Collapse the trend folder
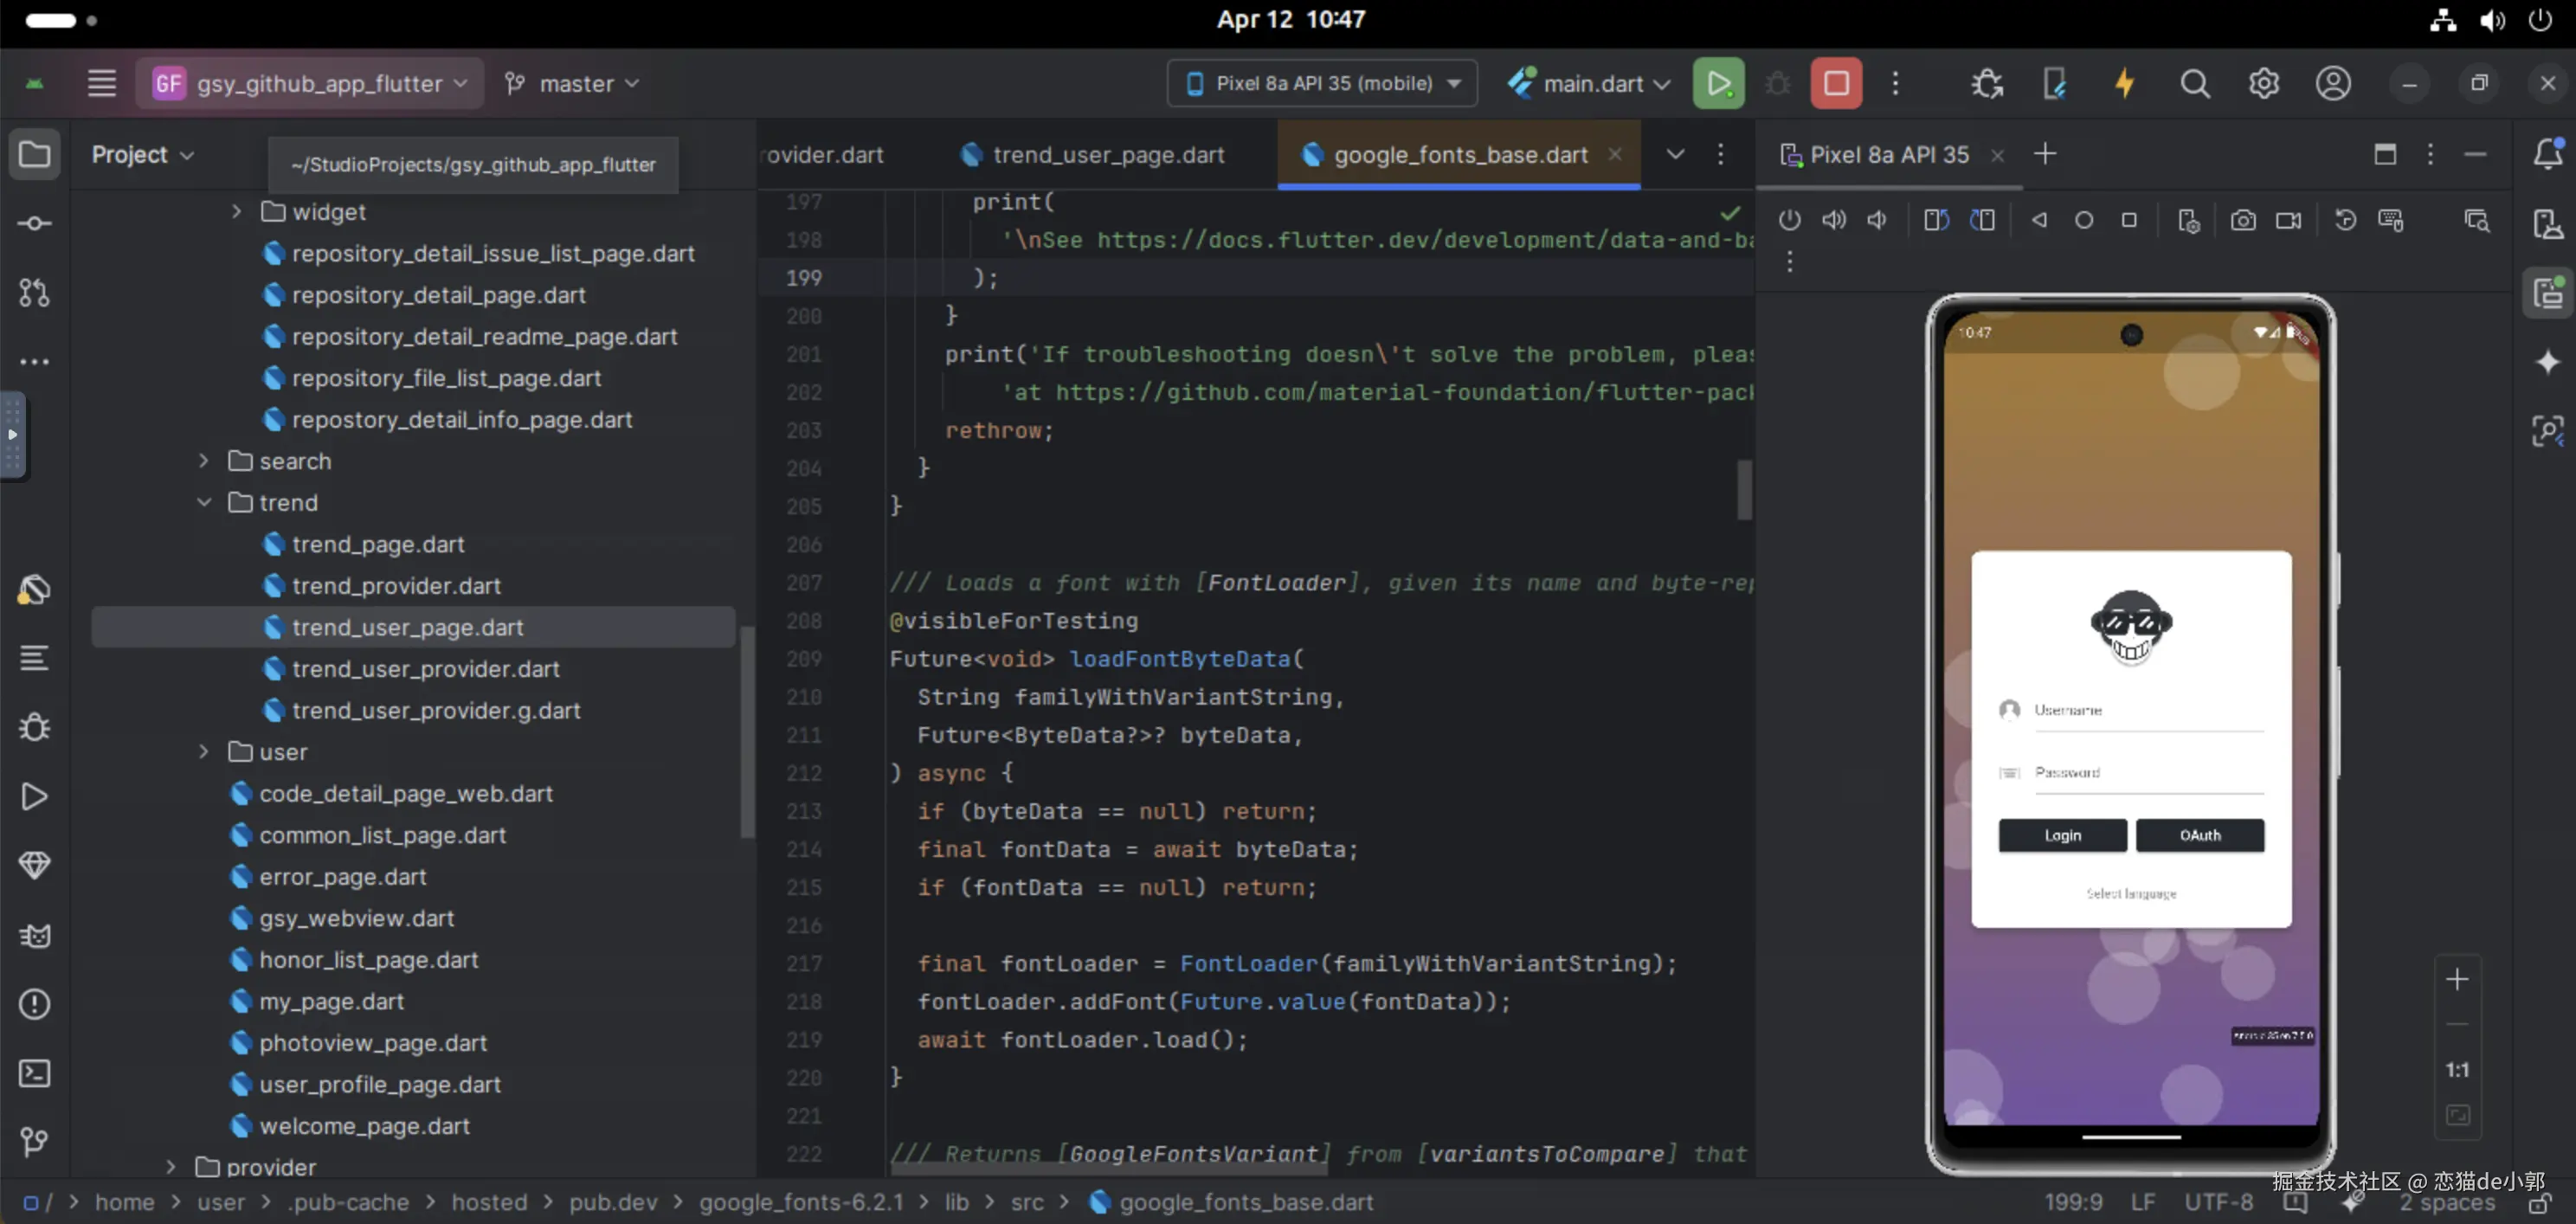2576x1224 pixels. pos(204,502)
